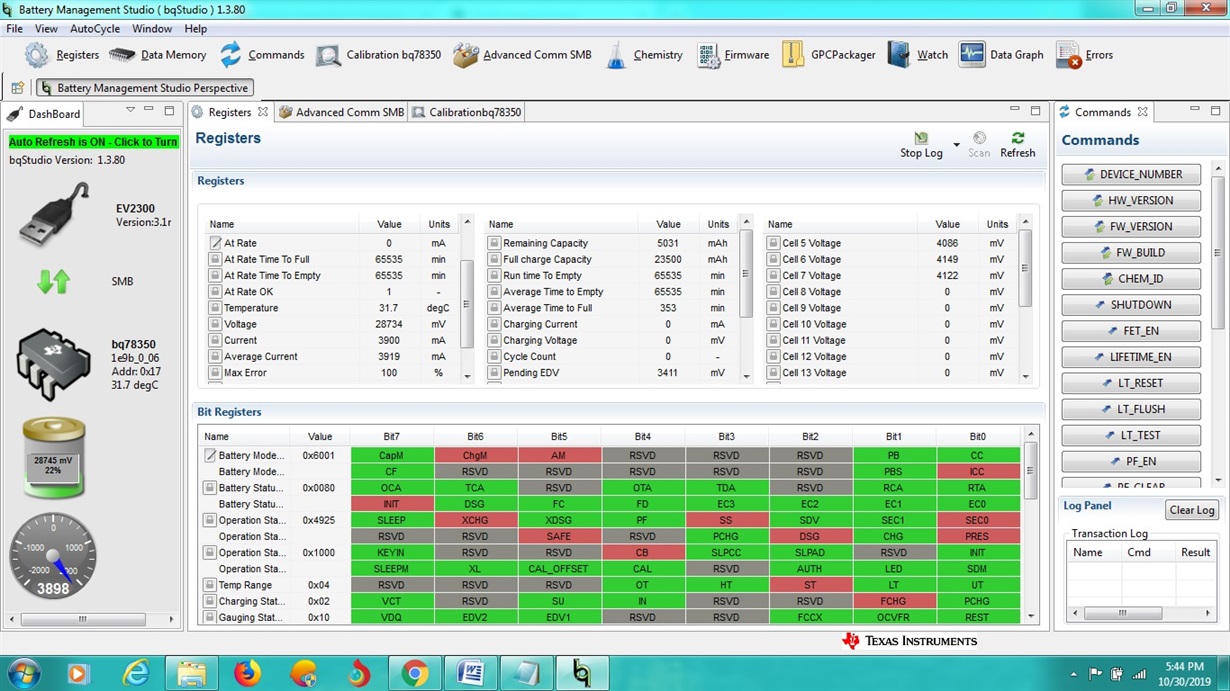Open the Firmware tool
The image size is (1230, 691).
(733, 55)
